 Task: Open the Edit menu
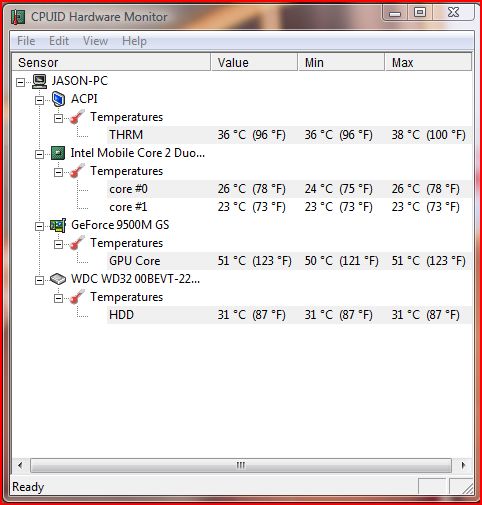[59, 41]
